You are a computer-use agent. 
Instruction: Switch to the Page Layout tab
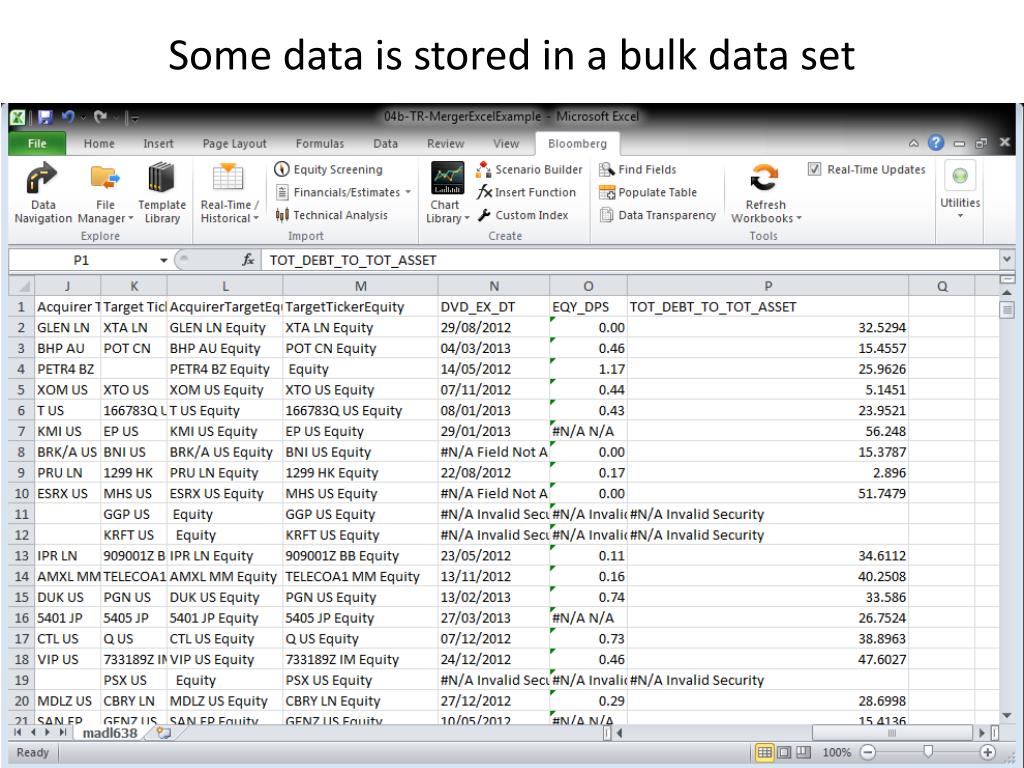[x=234, y=144]
